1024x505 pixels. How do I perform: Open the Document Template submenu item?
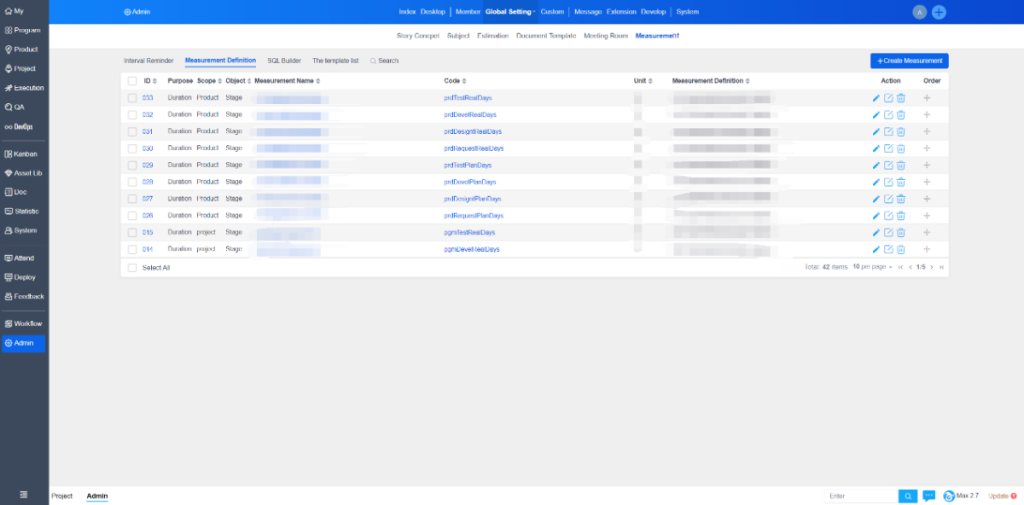(546, 36)
